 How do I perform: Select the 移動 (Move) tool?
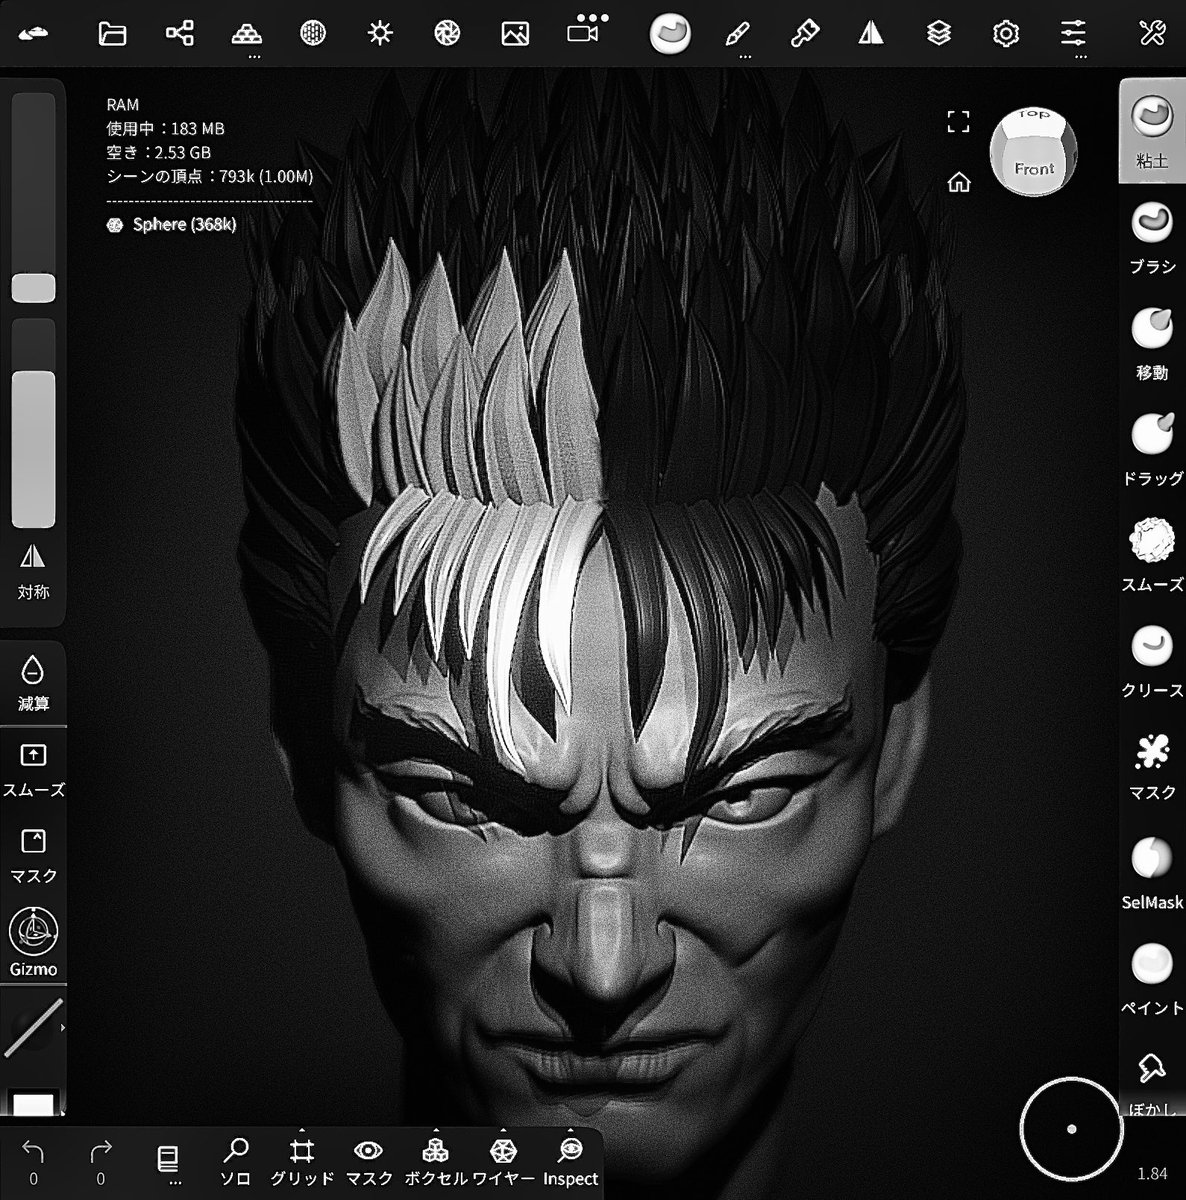tap(1152, 343)
